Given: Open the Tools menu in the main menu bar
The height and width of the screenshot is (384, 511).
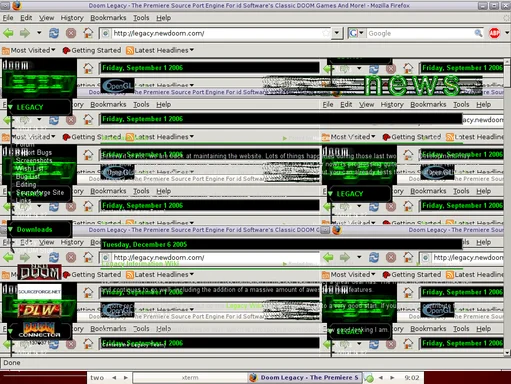Looking at the screenshot, I should tap(141, 18).
